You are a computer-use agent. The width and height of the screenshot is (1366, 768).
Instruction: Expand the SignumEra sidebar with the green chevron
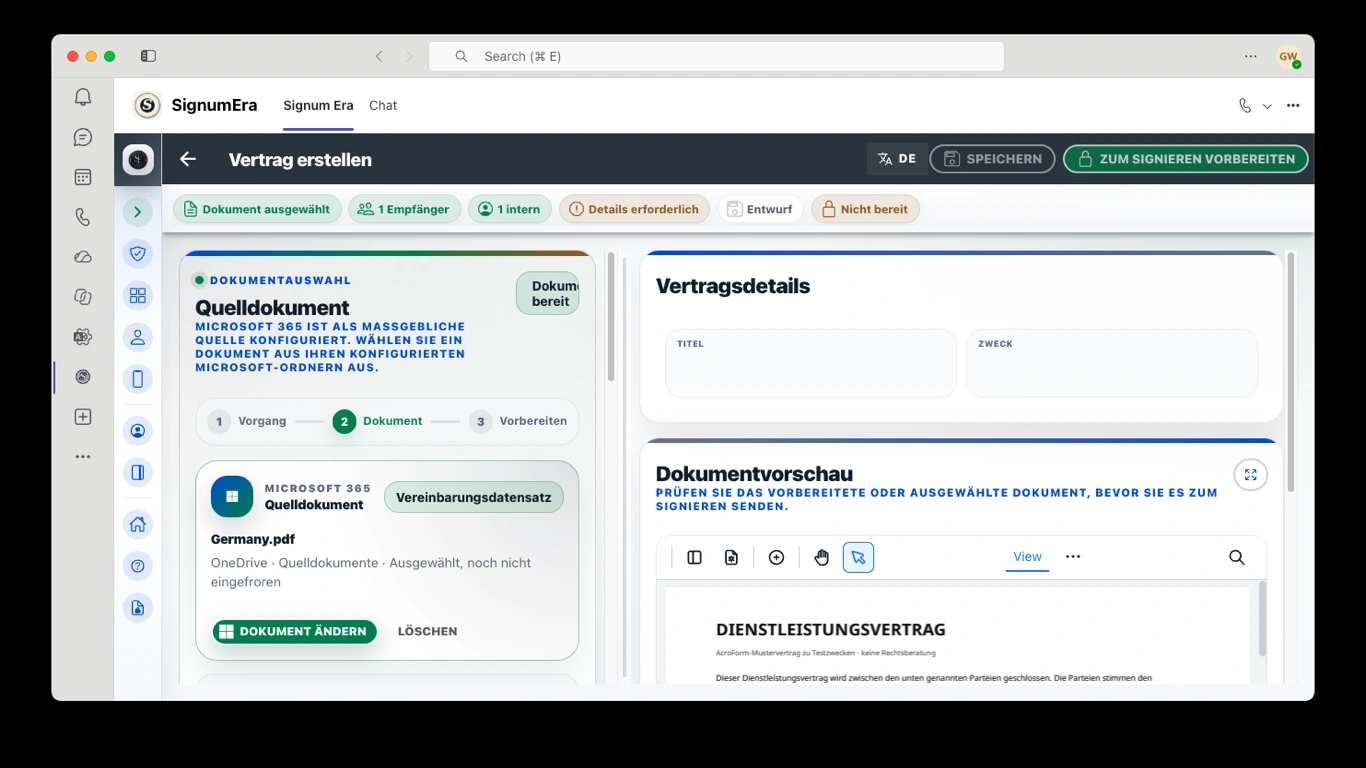[x=138, y=211]
